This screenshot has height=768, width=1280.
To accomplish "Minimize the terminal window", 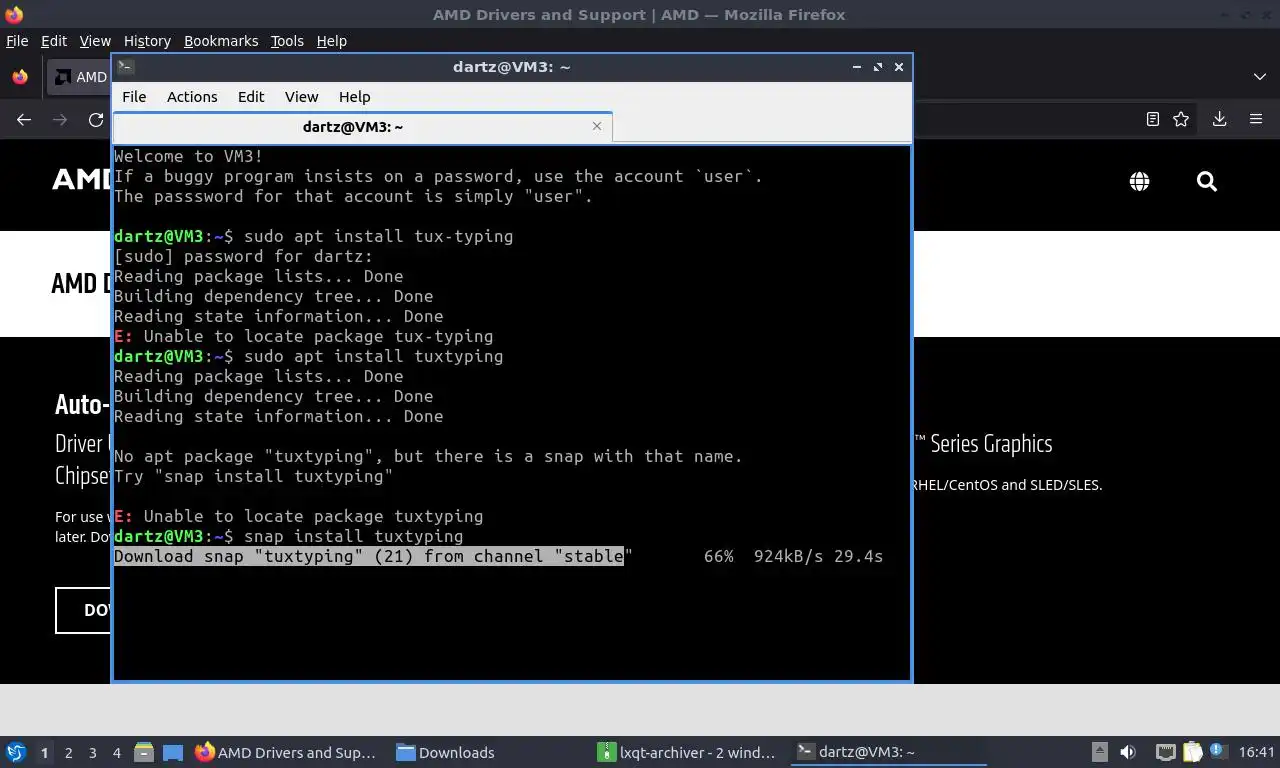I will pyautogui.click(x=857, y=67).
